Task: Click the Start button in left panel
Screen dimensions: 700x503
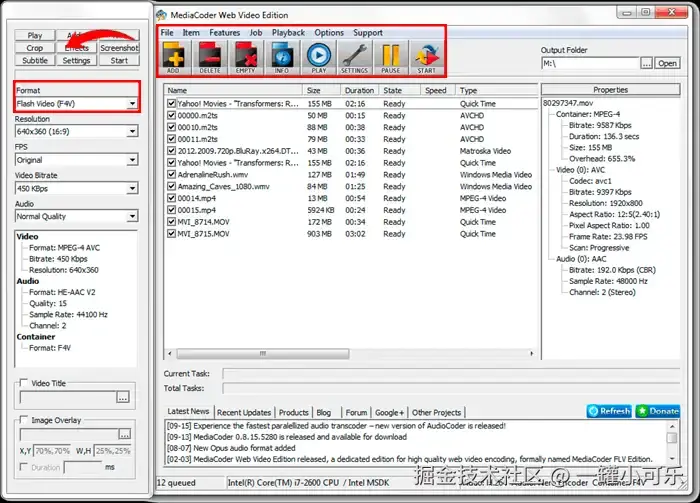Action: click(x=119, y=60)
